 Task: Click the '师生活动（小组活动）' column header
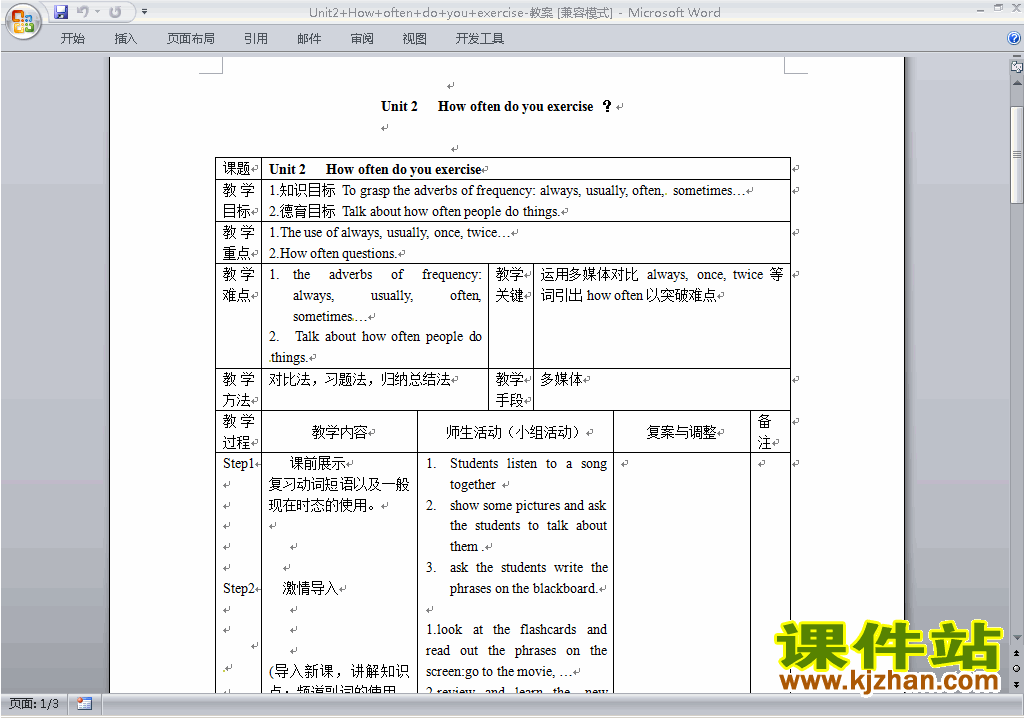(x=515, y=432)
